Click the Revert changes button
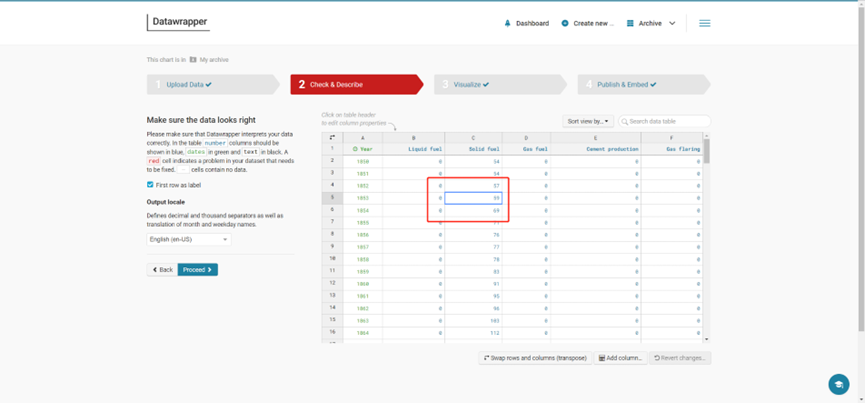The height and width of the screenshot is (403, 865). pos(680,358)
